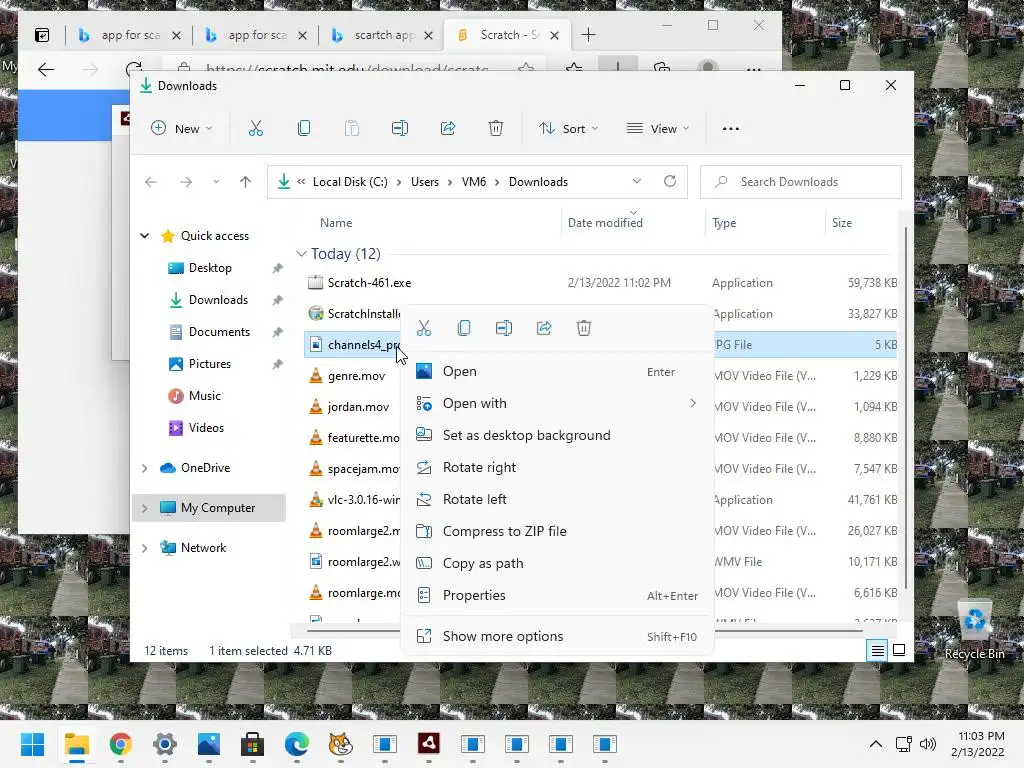Choose Open with in the context menu

[x=557, y=404]
